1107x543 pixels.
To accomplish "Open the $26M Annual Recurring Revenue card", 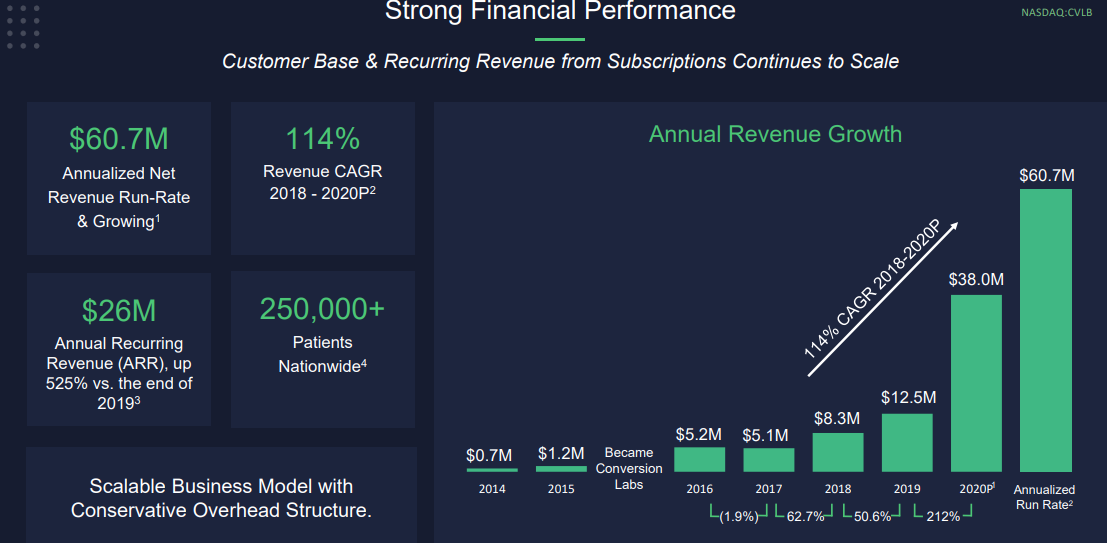I will 119,349.
